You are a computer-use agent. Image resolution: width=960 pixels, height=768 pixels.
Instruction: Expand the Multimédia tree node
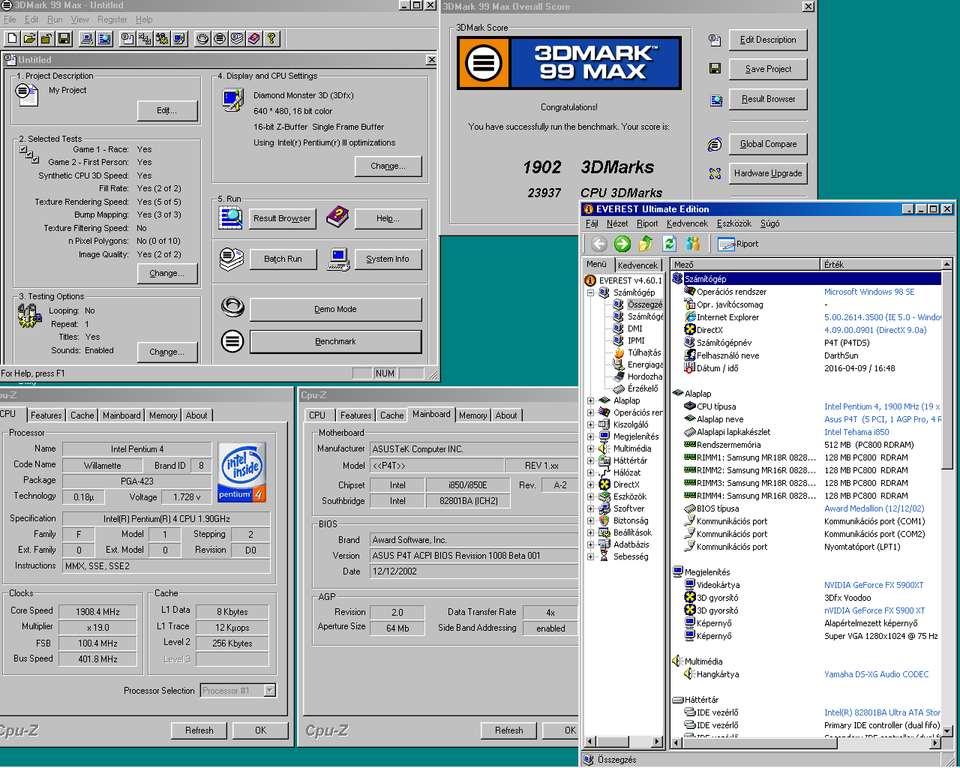click(x=591, y=449)
